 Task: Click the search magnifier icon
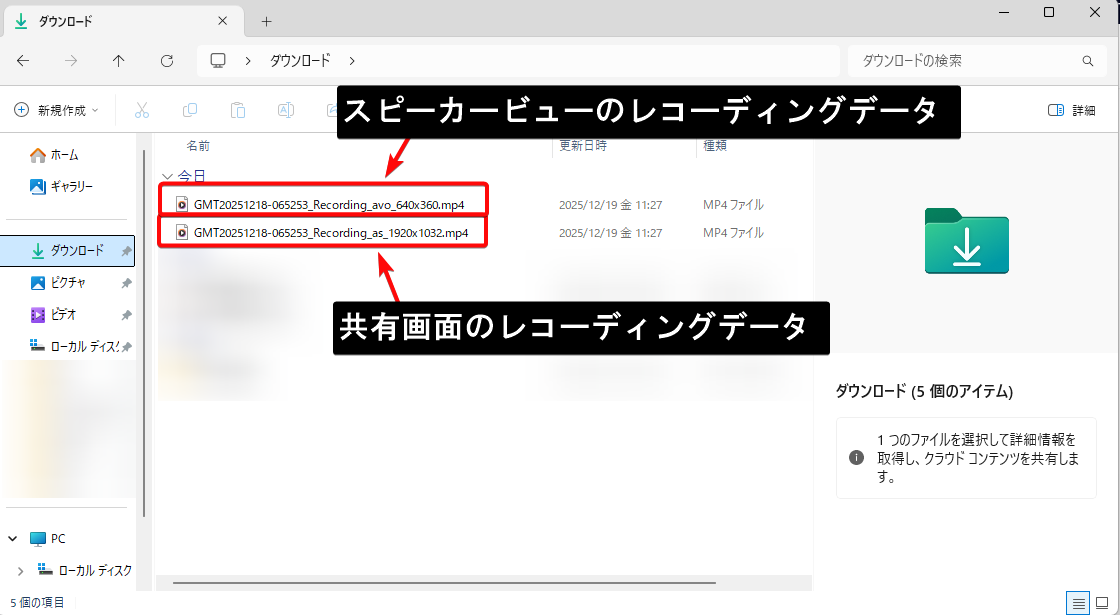click(x=1088, y=61)
